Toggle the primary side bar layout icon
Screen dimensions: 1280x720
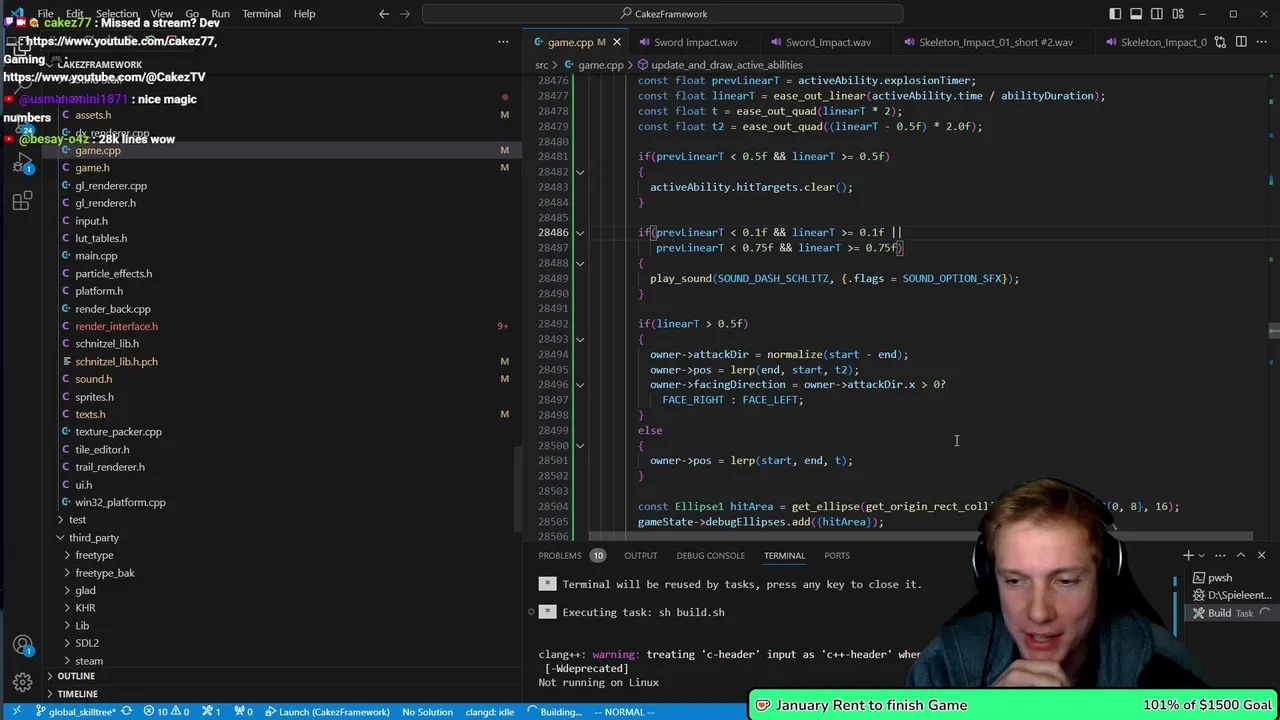point(1115,14)
